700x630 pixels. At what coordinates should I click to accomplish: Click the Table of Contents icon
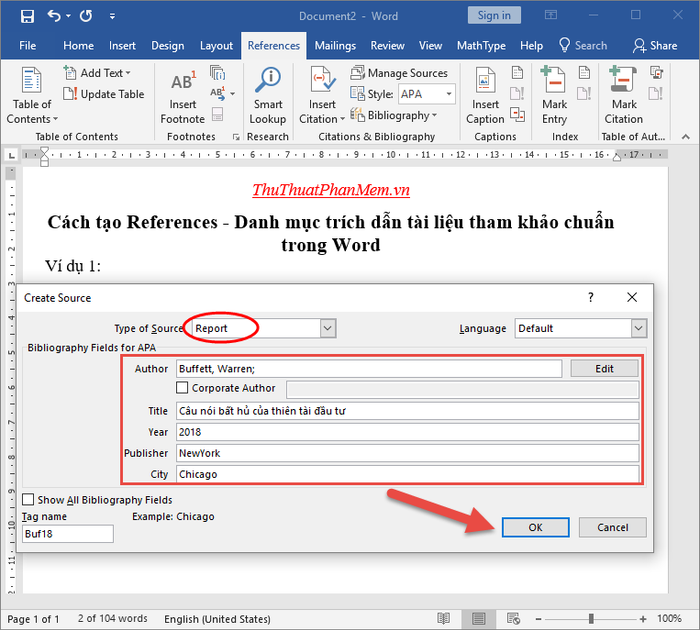click(x=32, y=80)
